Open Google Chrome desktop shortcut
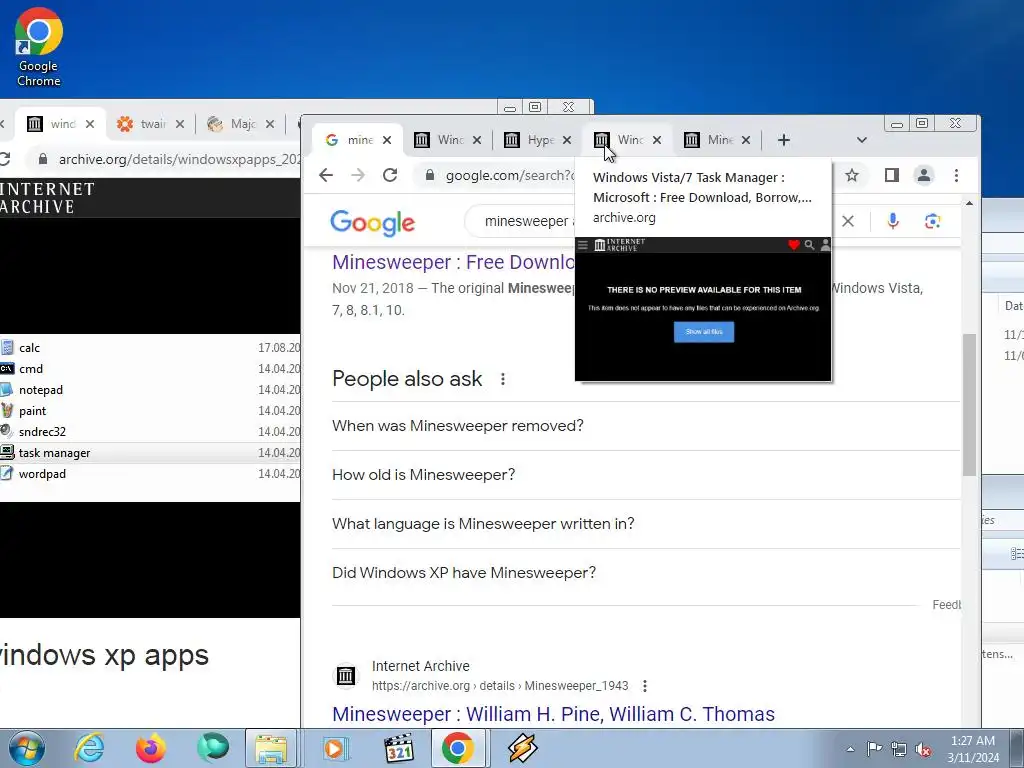The image size is (1024, 768). pyautogui.click(x=39, y=47)
